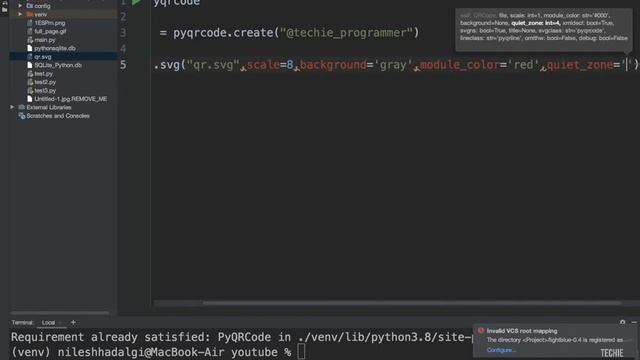Select Scratches and Consoles node
Screen dimensions: 640x360
click(58, 116)
